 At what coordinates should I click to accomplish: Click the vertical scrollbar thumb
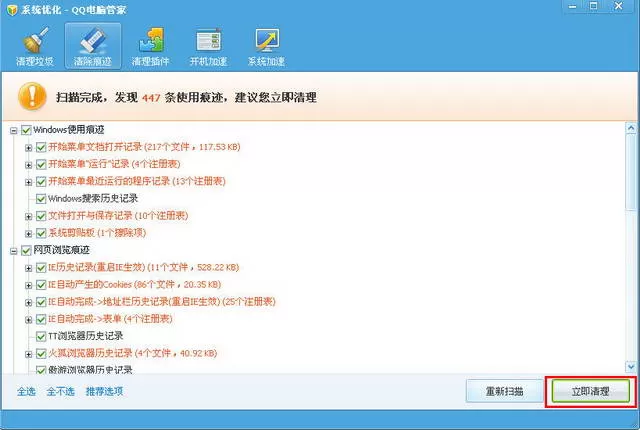(631, 172)
